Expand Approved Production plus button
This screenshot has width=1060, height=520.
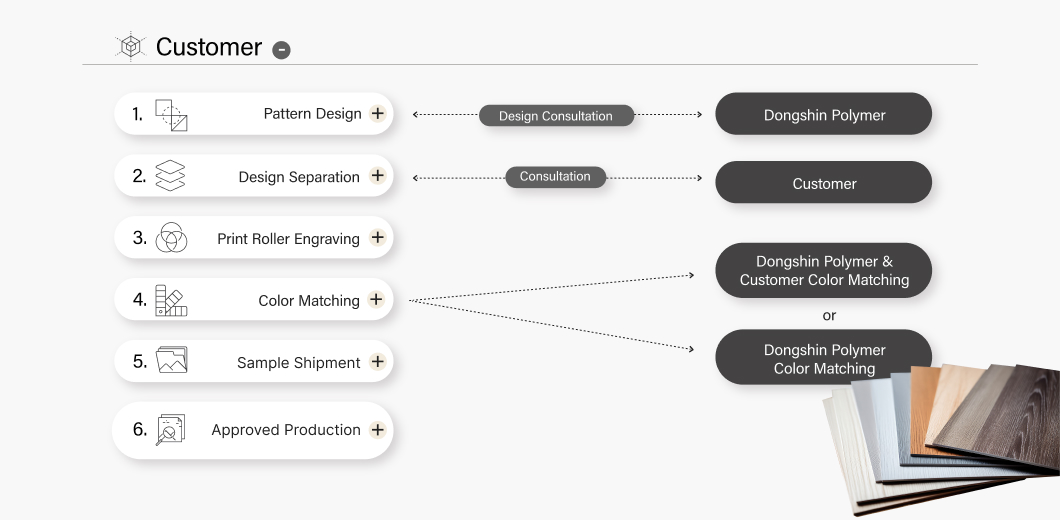click(x=377, y=430)
